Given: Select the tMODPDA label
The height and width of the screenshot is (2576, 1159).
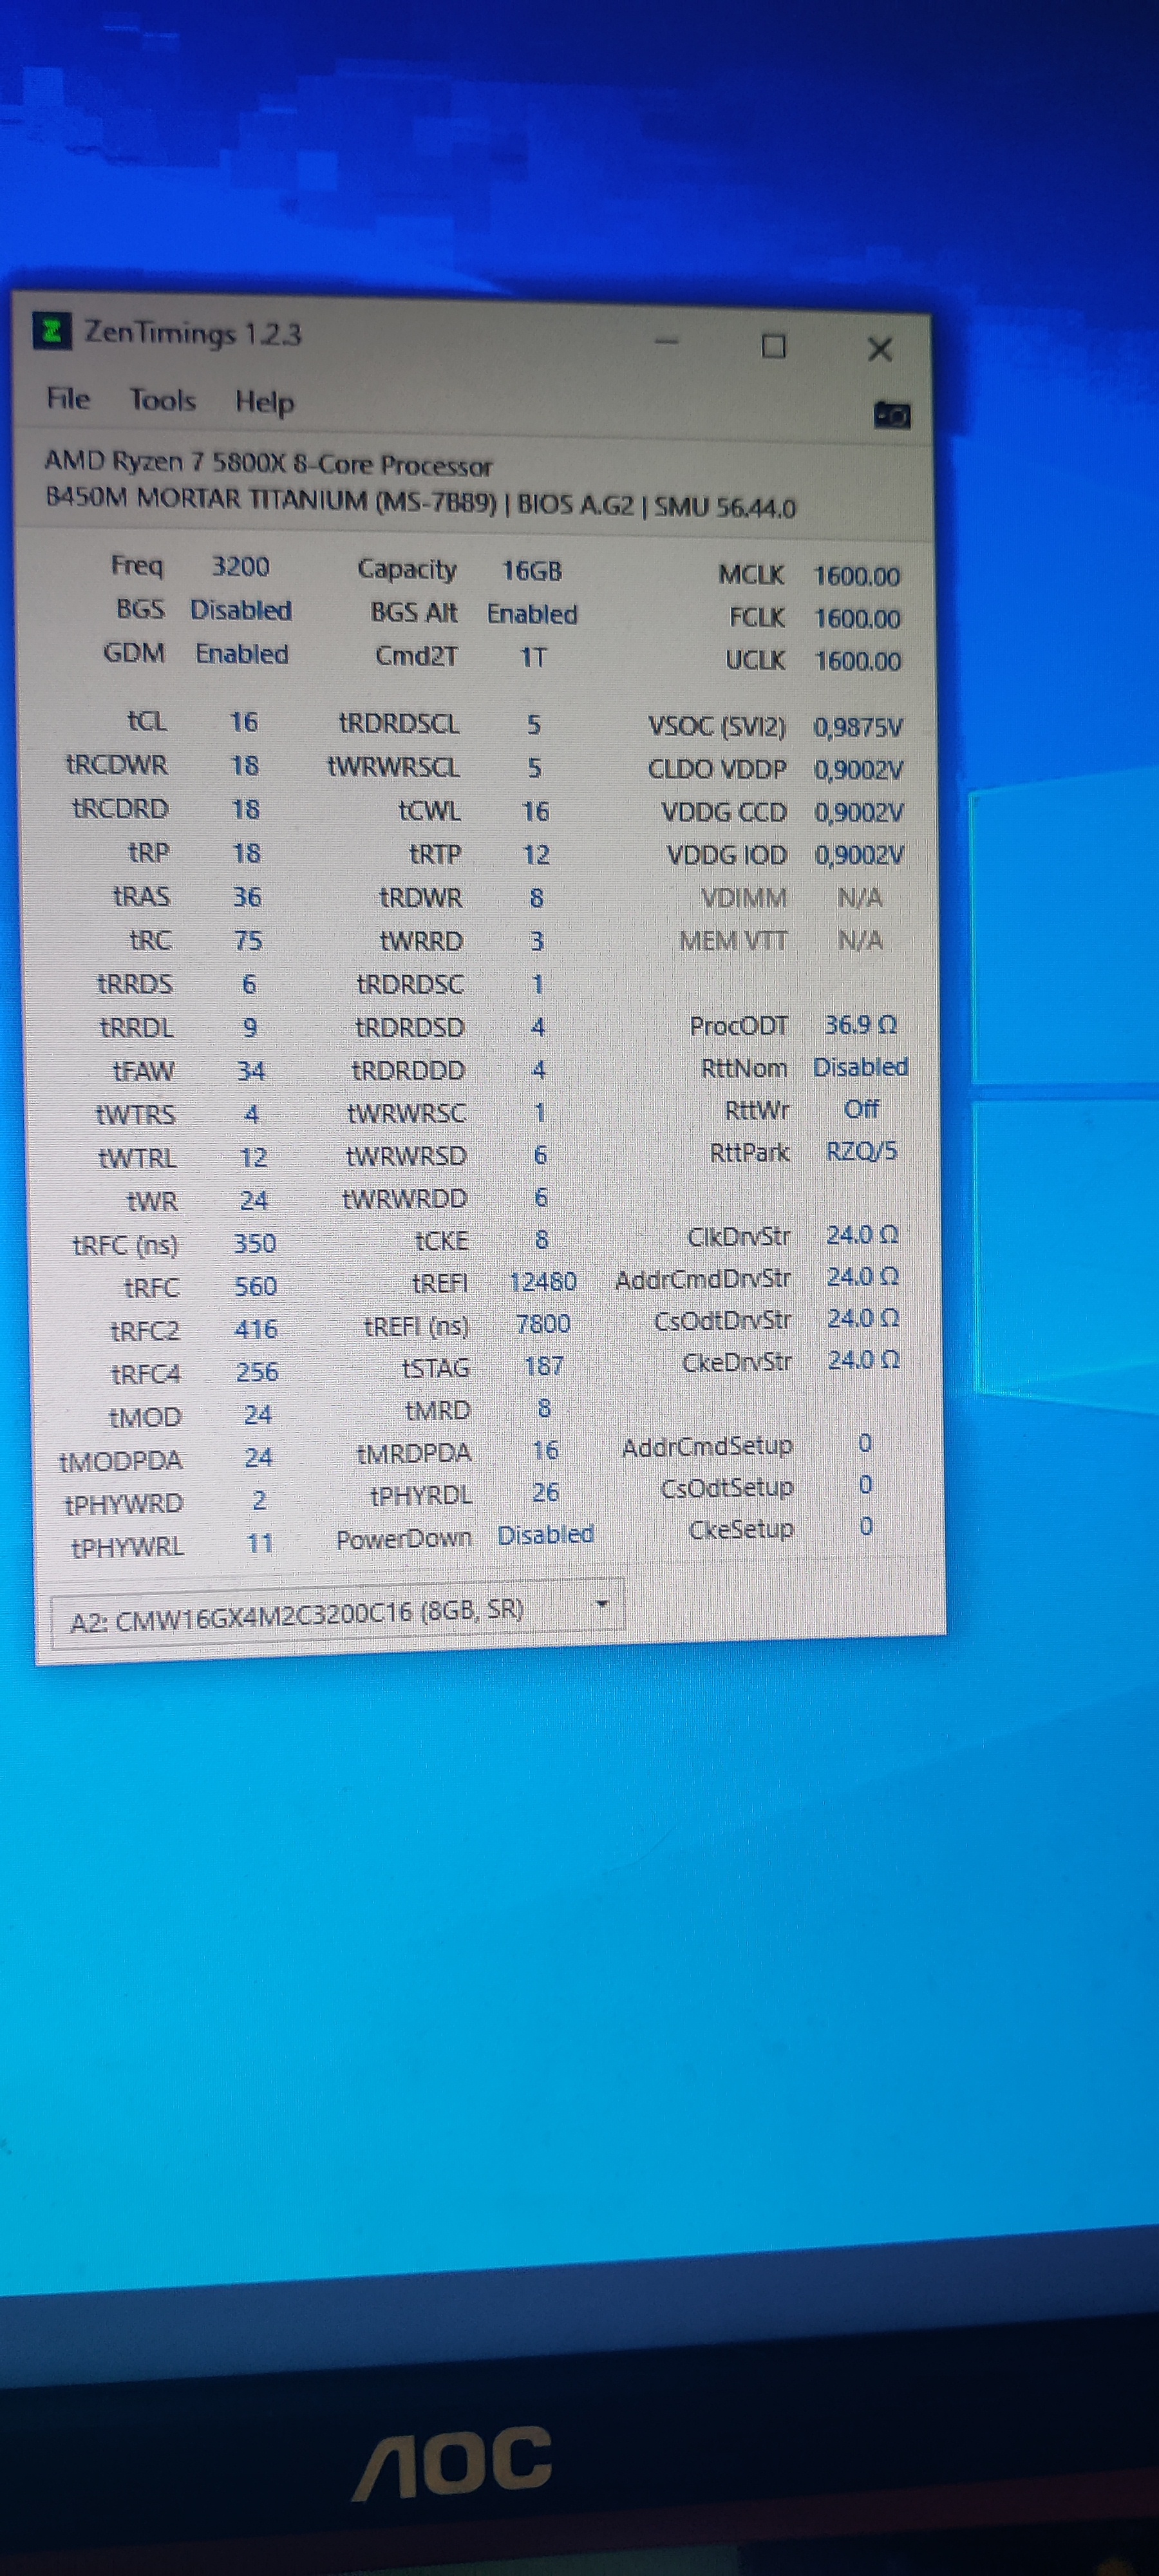Looking at the screenshot, I should 121,1461.
